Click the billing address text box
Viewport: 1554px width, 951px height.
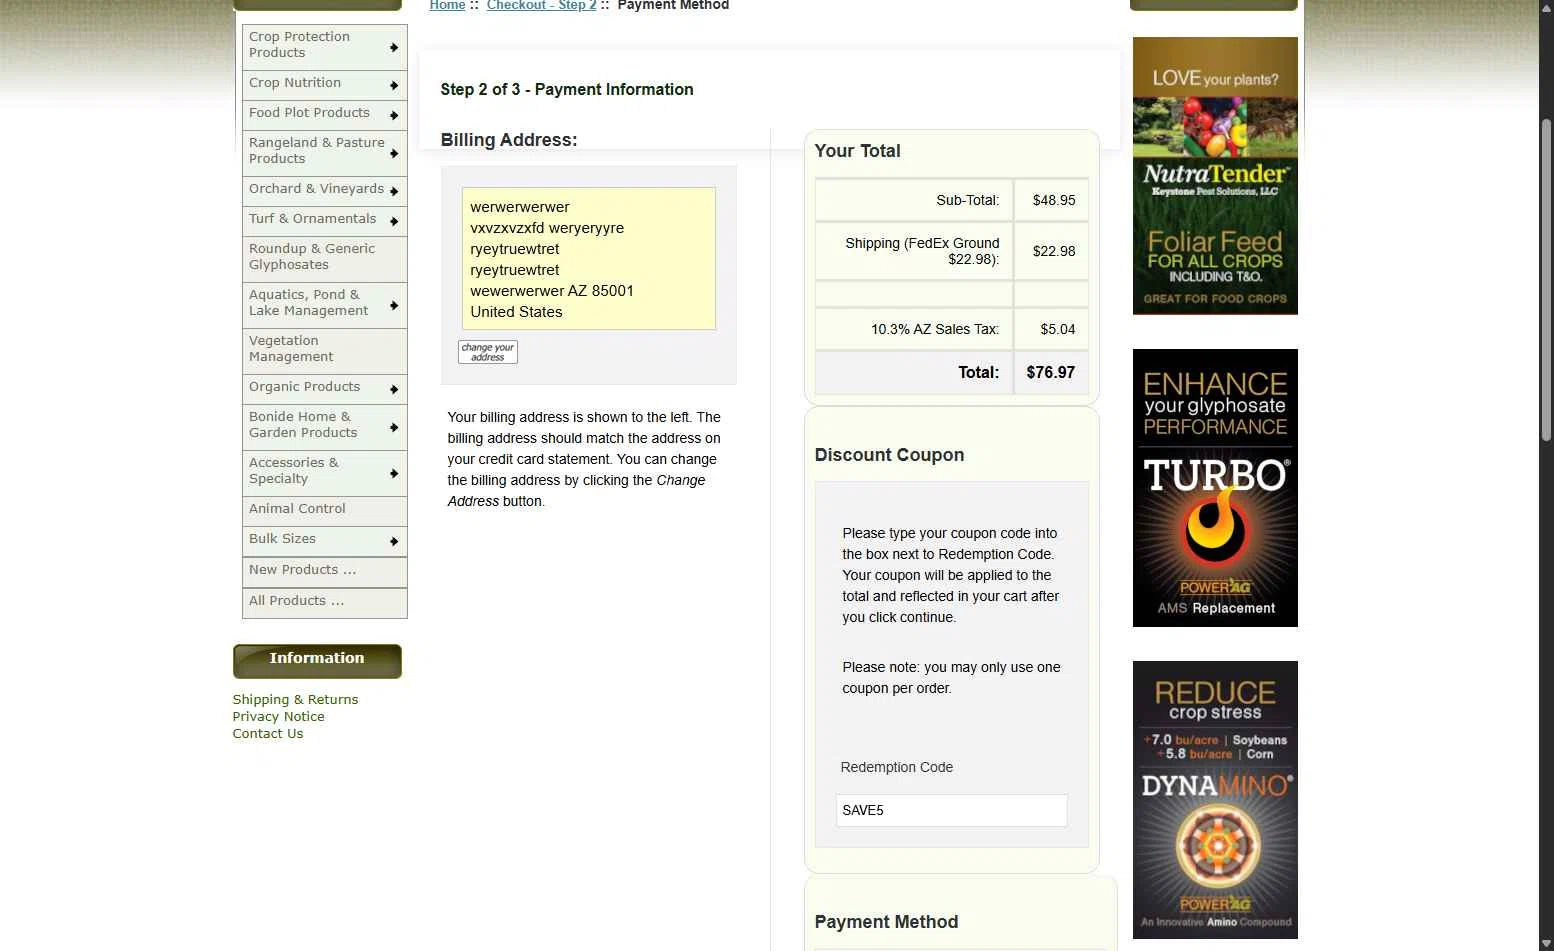coord(588,259)
